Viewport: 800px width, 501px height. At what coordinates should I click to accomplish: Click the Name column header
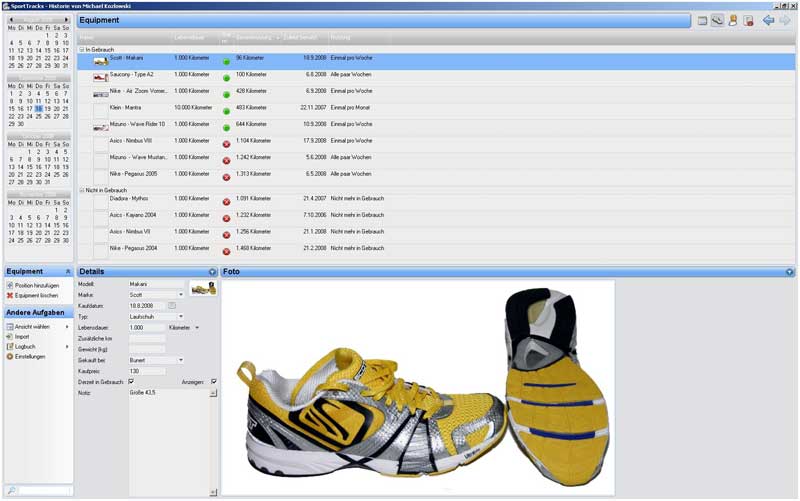point(124,38)
